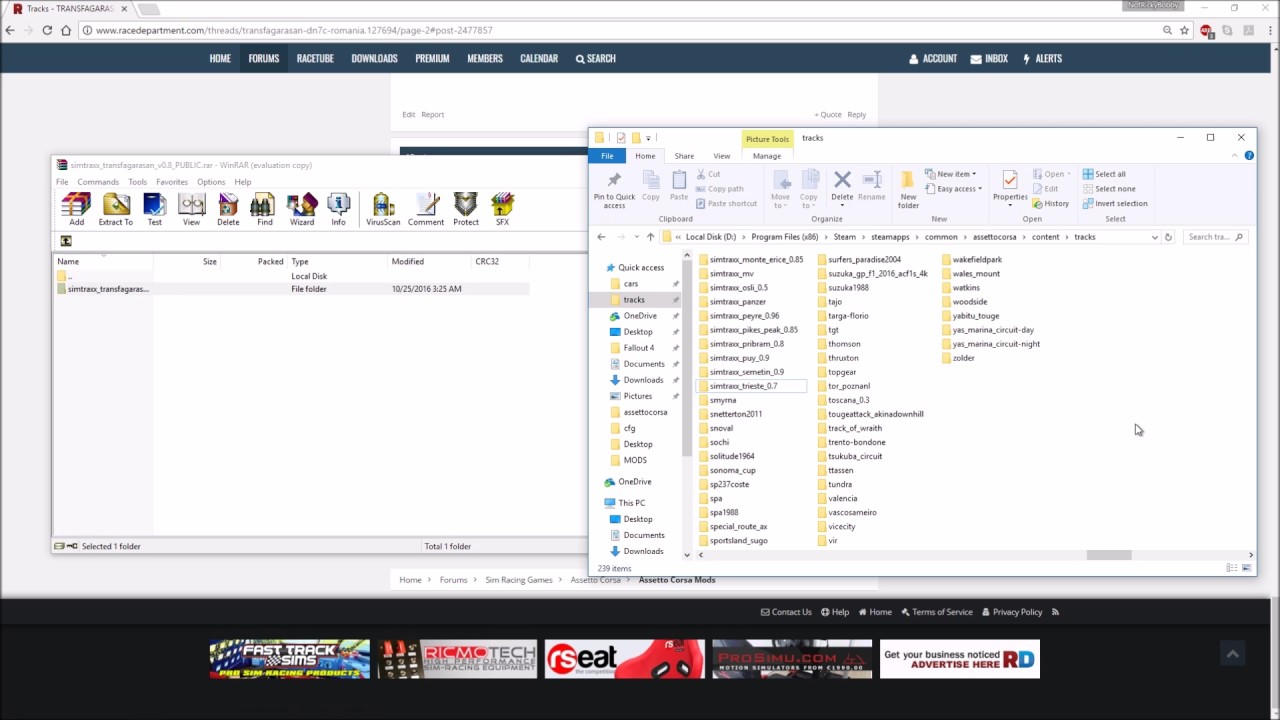The image size is (1280, 720).
Task: Bookmark this page with the star icon
Action: 1184,30
